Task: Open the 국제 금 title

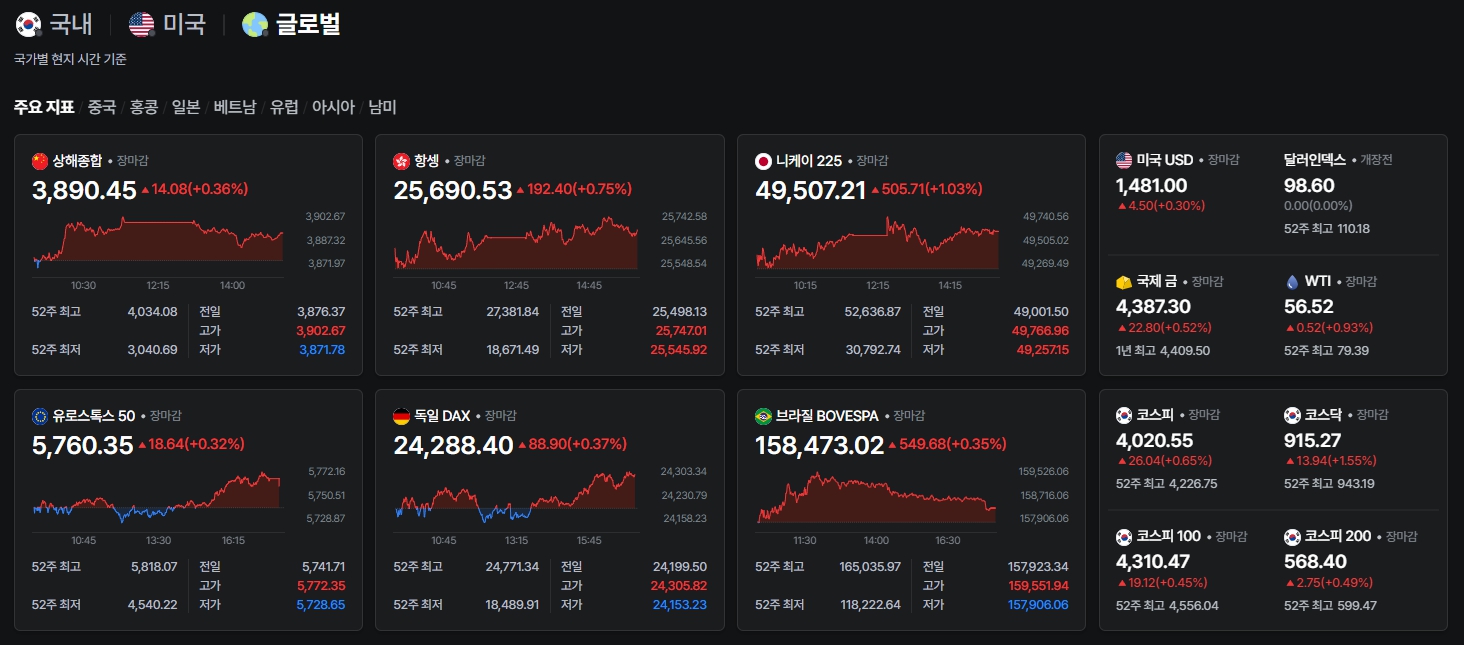Action: tap(1157, 282)
